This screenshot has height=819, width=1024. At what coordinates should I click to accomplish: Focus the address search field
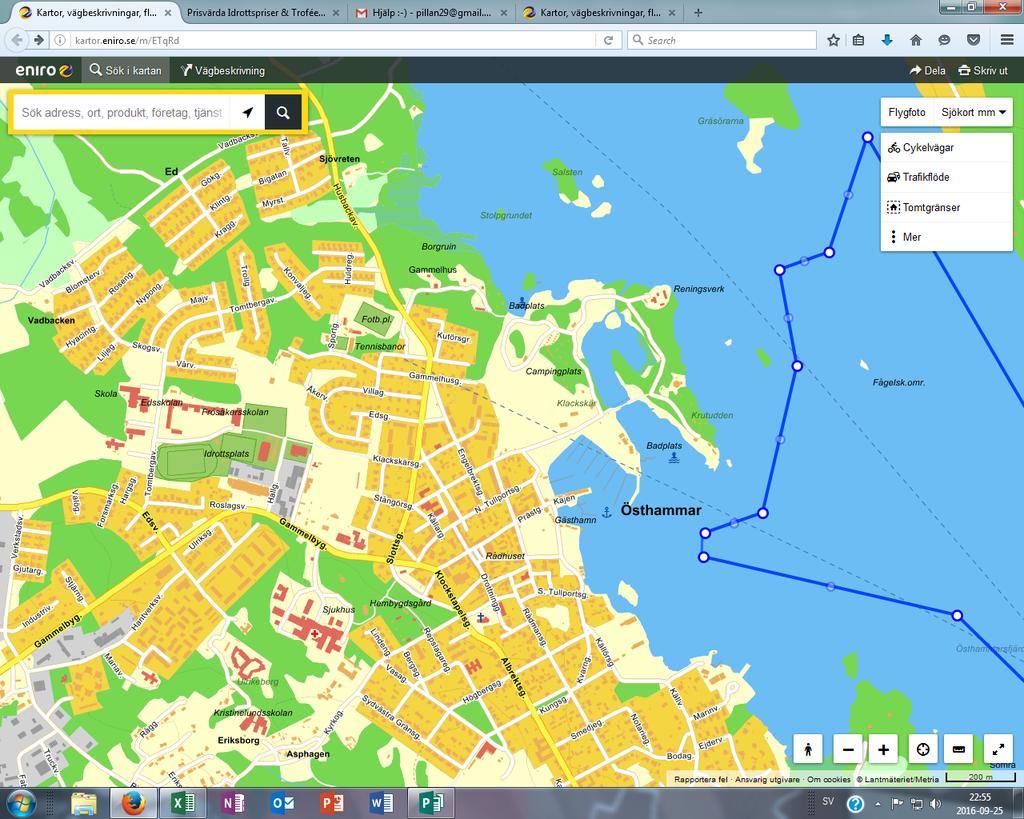(x=122, y=112)
